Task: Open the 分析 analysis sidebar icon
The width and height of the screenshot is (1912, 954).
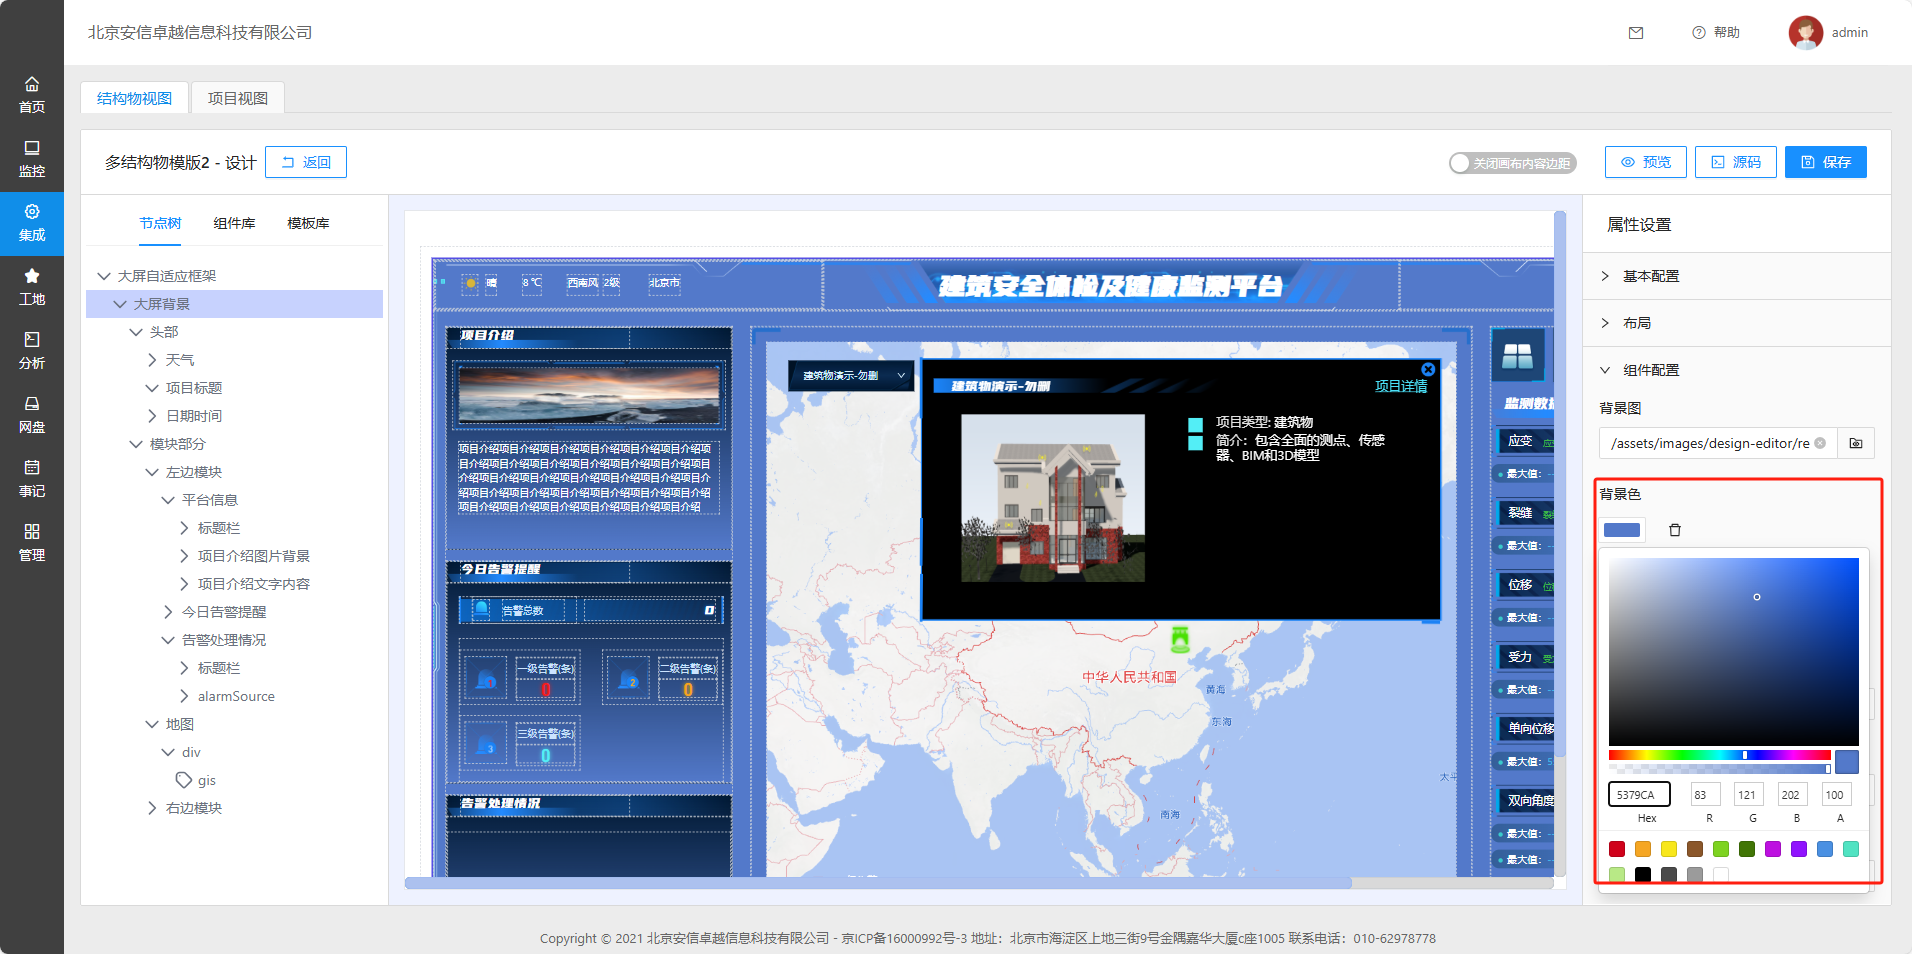Action: tap(32, 350)
